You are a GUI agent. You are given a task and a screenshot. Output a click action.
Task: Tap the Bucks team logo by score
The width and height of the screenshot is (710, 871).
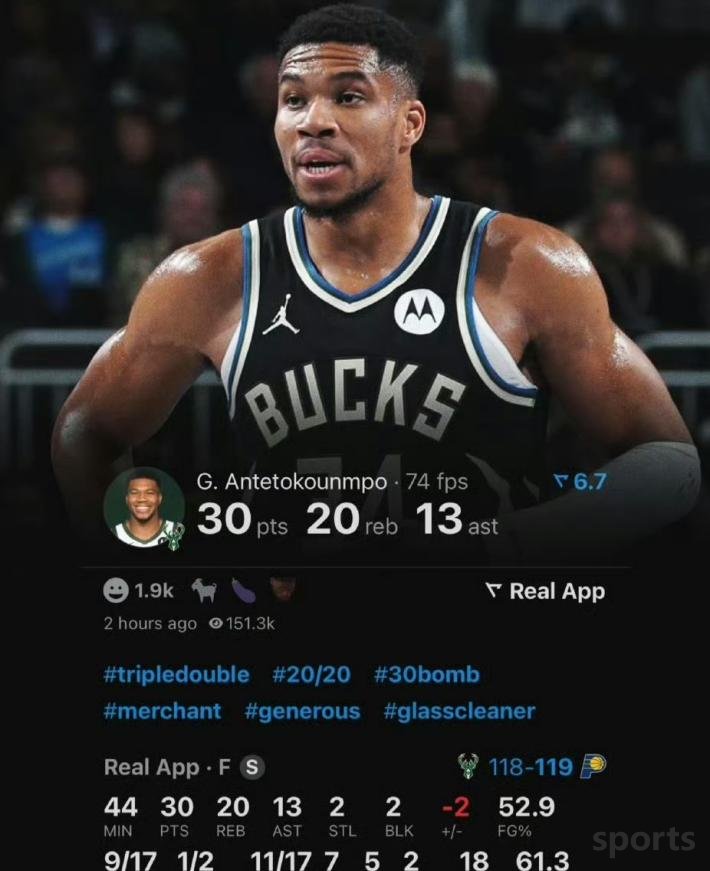tap(469, 767)
